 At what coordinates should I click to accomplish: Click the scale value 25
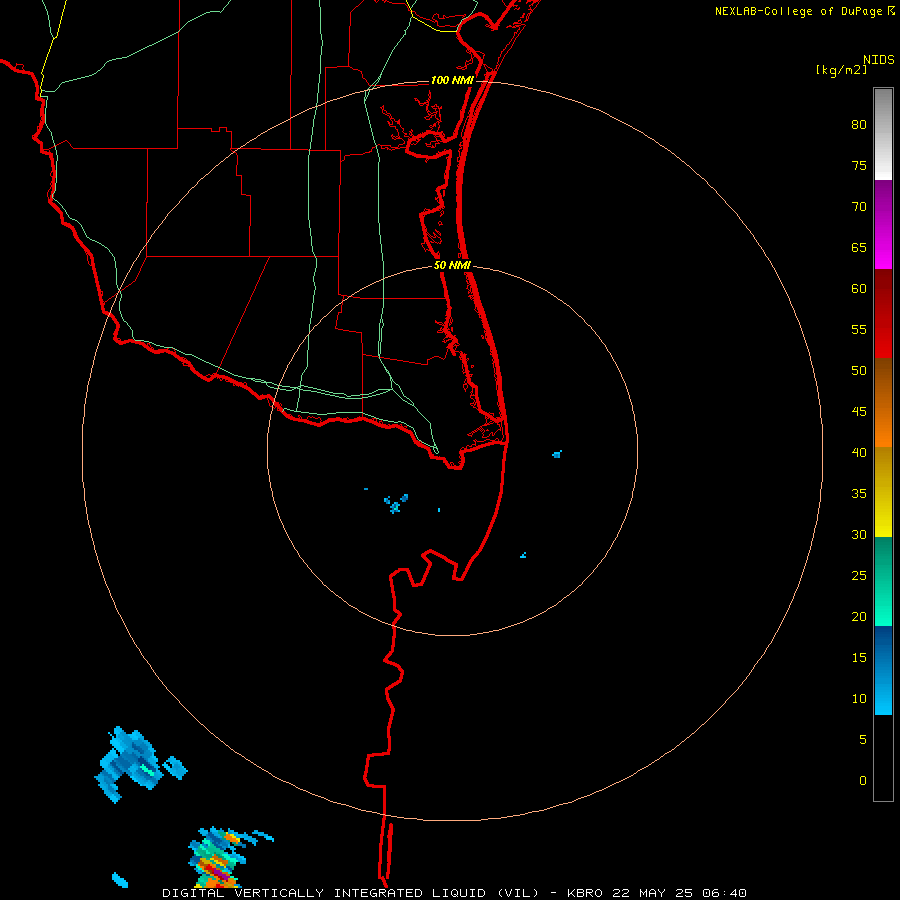click(x=859, y=575)
